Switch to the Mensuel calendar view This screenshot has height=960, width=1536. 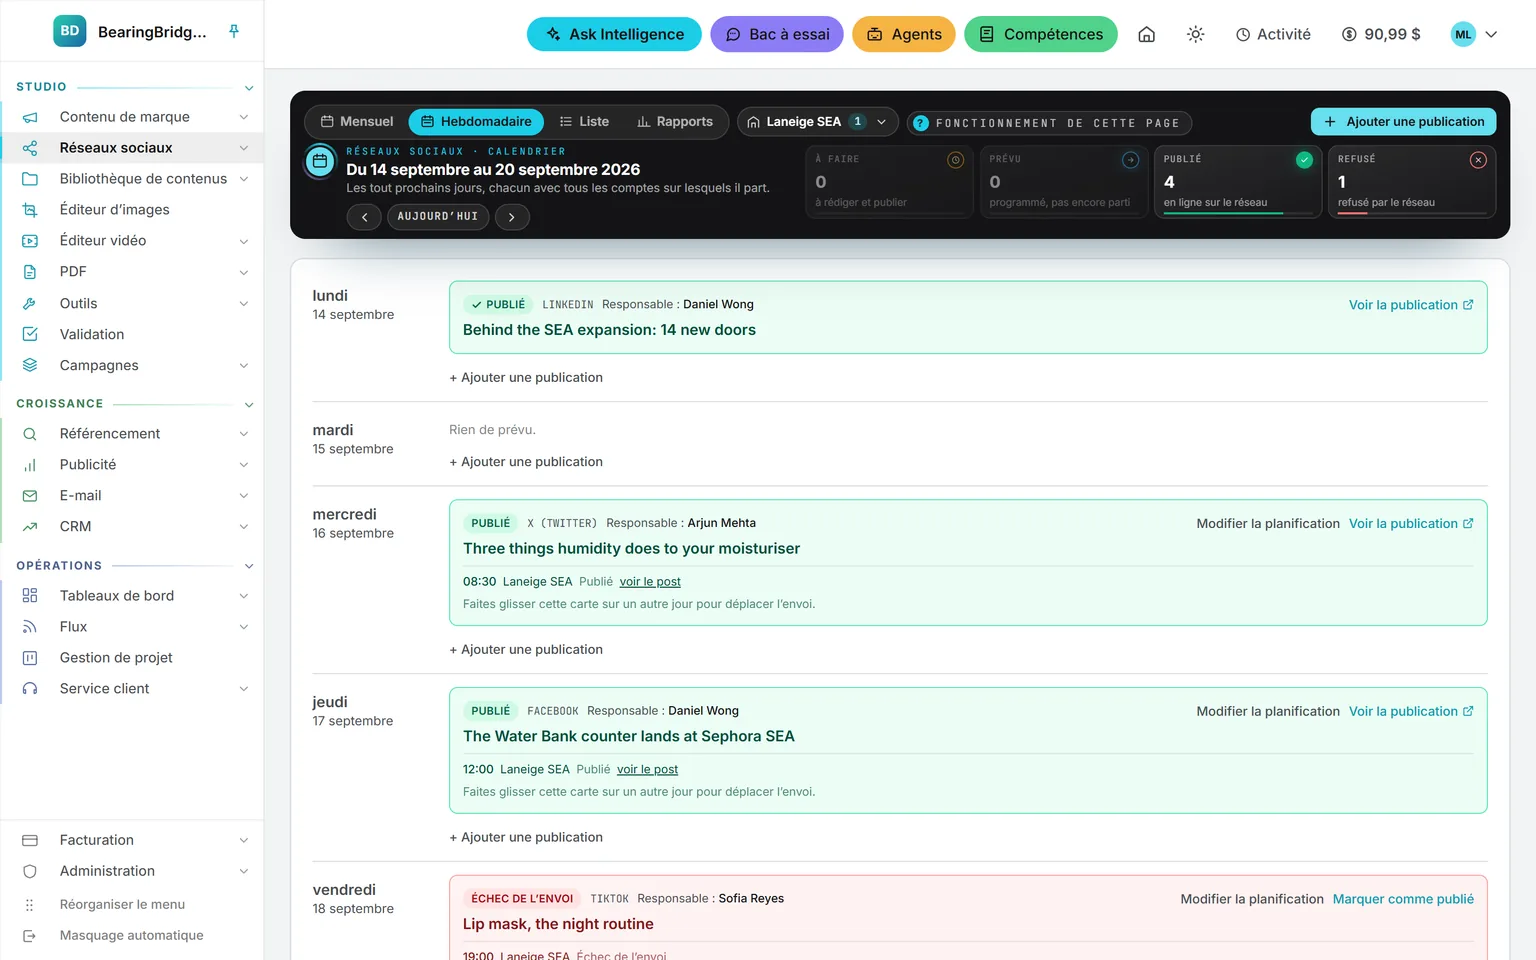(x=357, y=122)
